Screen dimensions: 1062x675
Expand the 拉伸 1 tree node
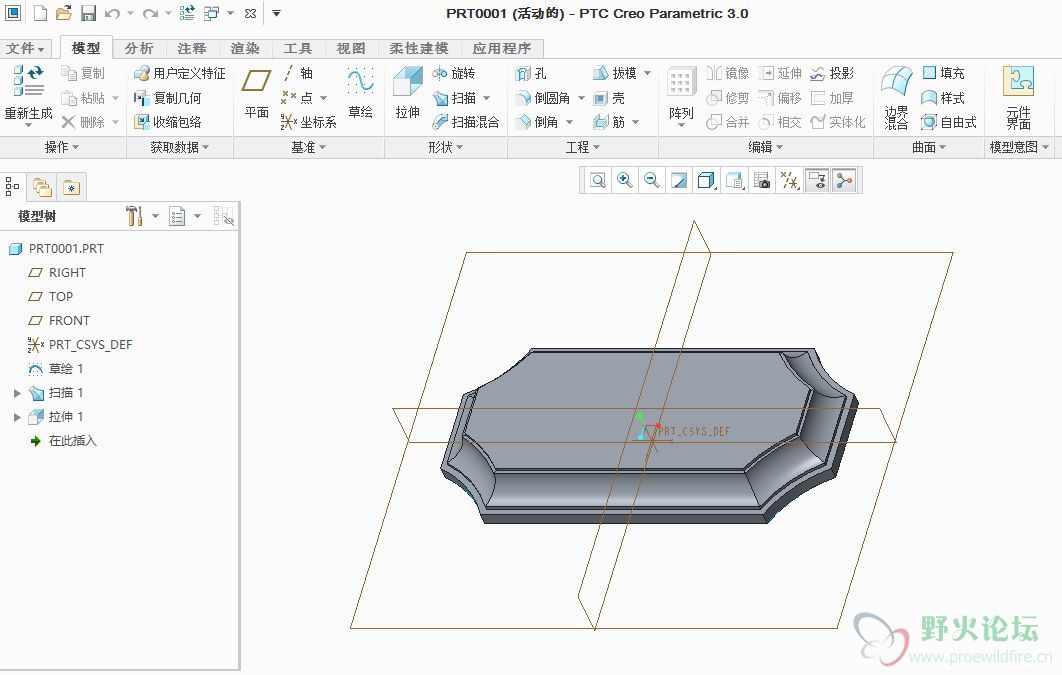(x=18, y=417)
